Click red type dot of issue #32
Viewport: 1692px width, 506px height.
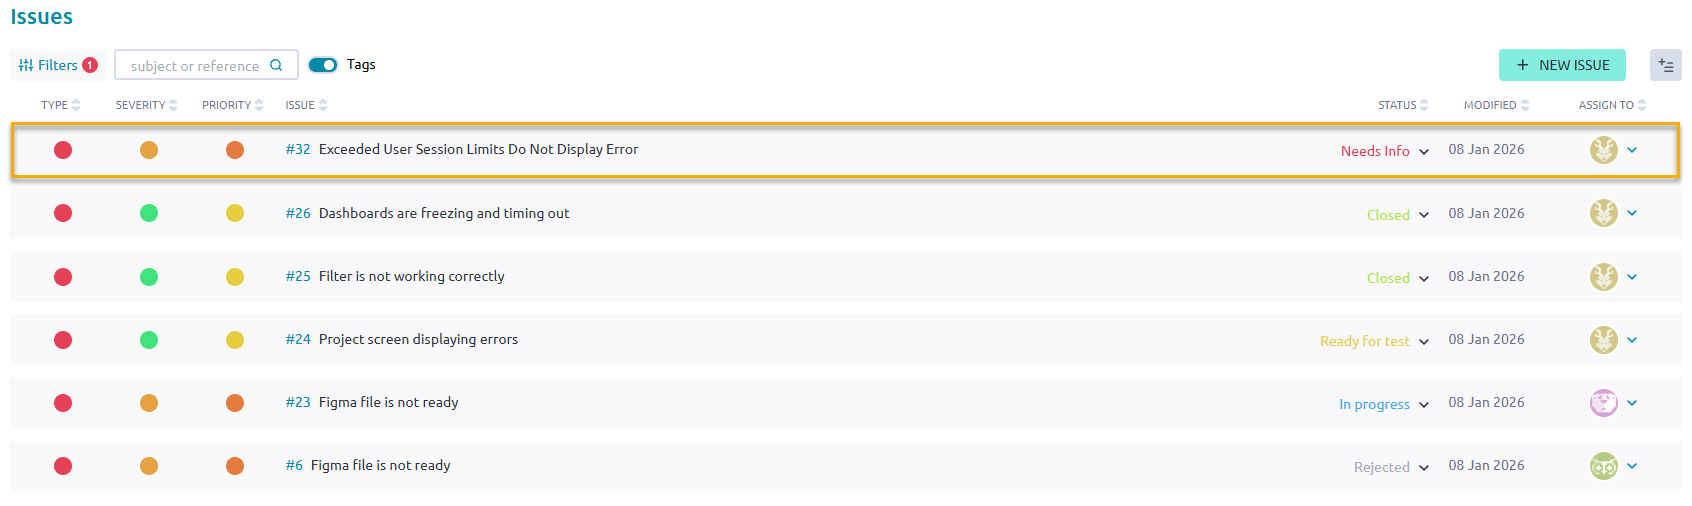(x=63, y=150)
